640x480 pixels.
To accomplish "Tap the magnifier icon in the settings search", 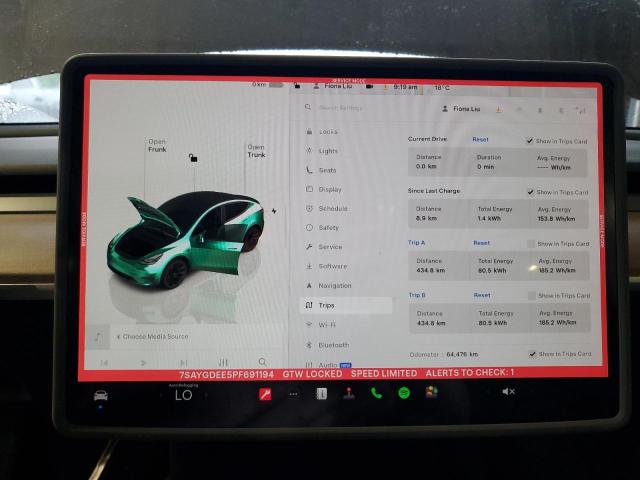I will (308, 107).
